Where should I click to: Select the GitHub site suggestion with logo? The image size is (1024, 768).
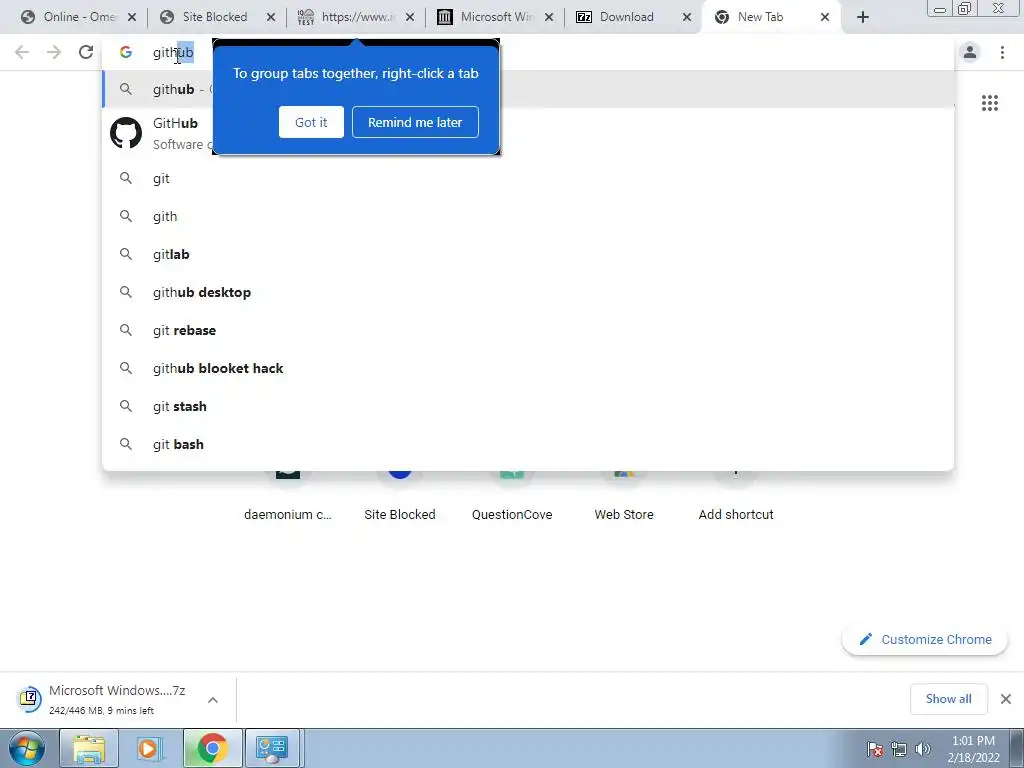(528, 133)
